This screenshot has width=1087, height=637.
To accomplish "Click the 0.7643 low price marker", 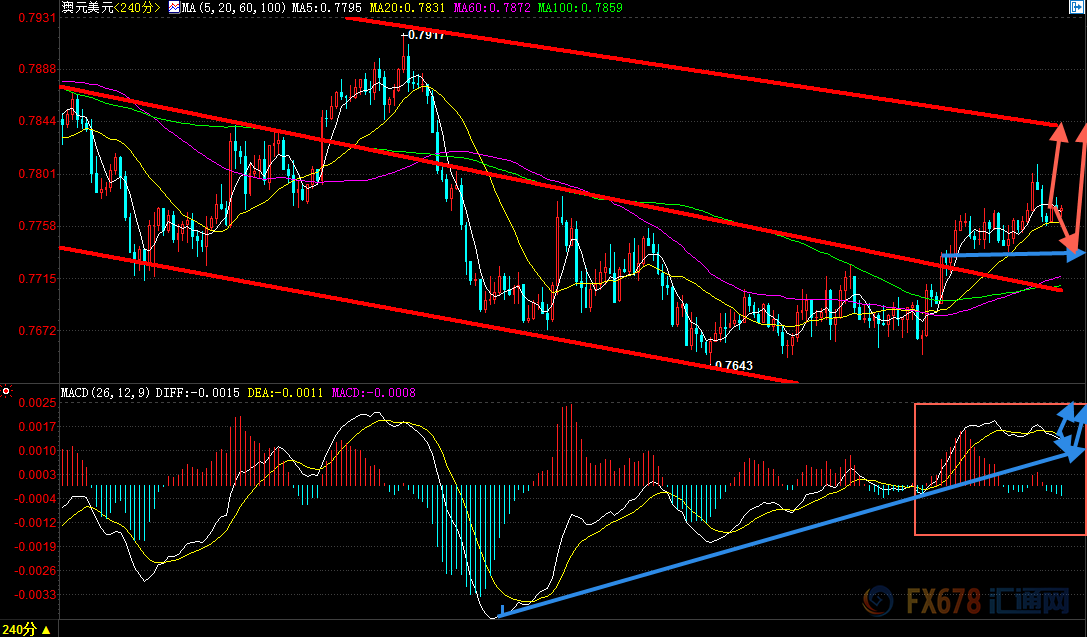I will [x=732, y=366].
